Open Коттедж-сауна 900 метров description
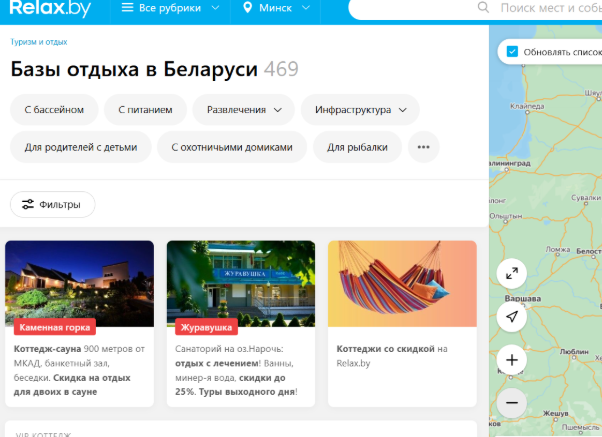This screenshot has width=602, height=437. 79,370
